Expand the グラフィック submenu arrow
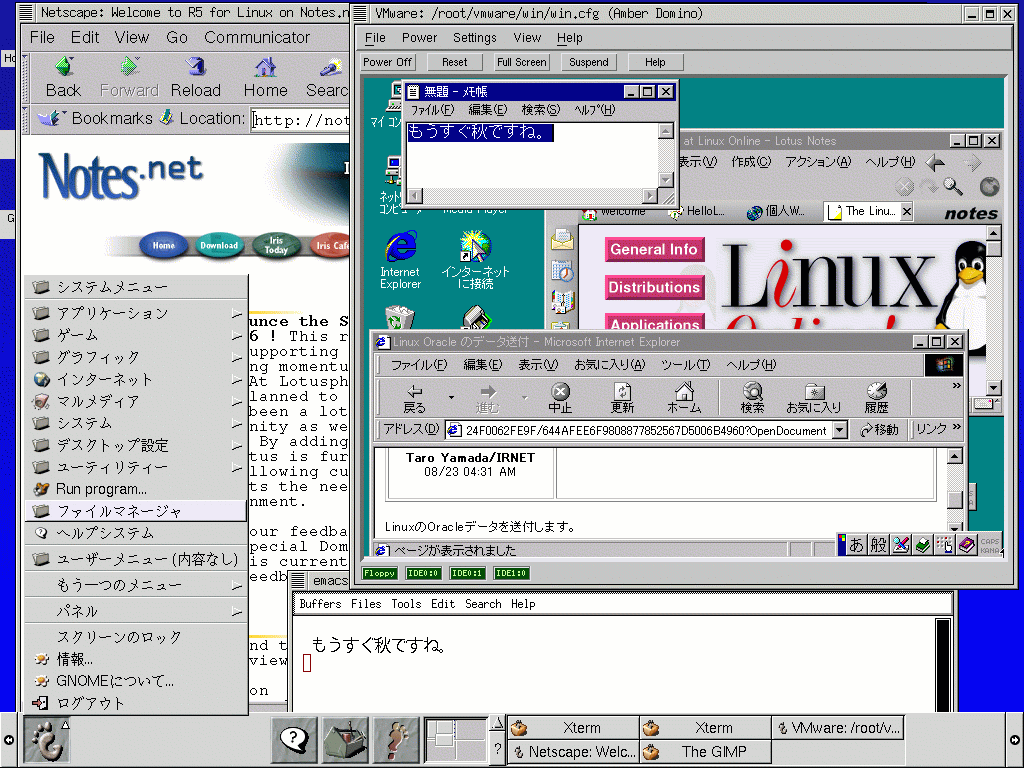Image resolution: width=1024 pixels, height=768 pixels. click(x=236, y=358)
